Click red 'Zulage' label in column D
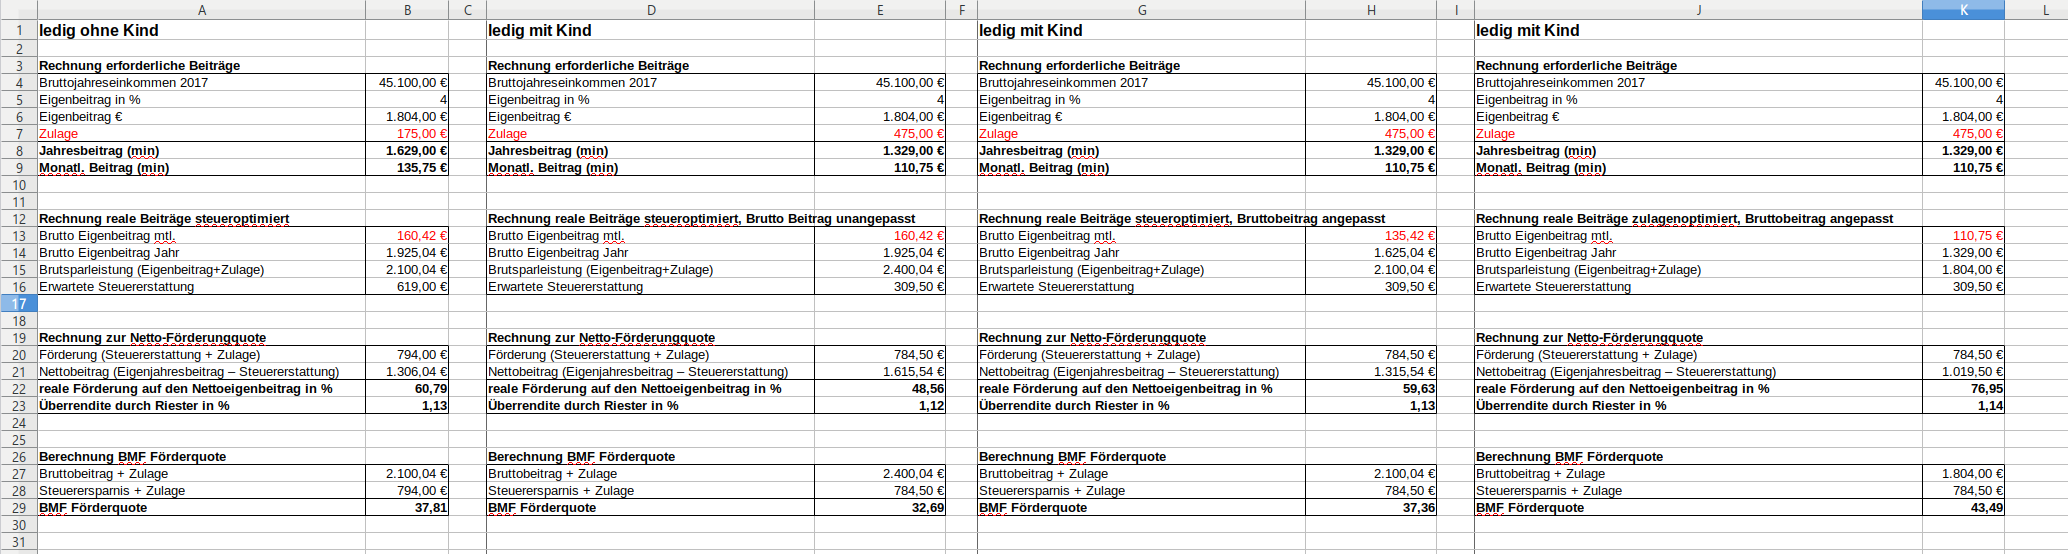 coord(507,134)
